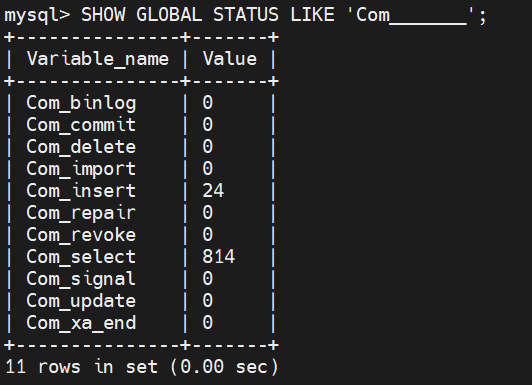
Task: Click the Com_select variable name
Action: pos(81,257)
